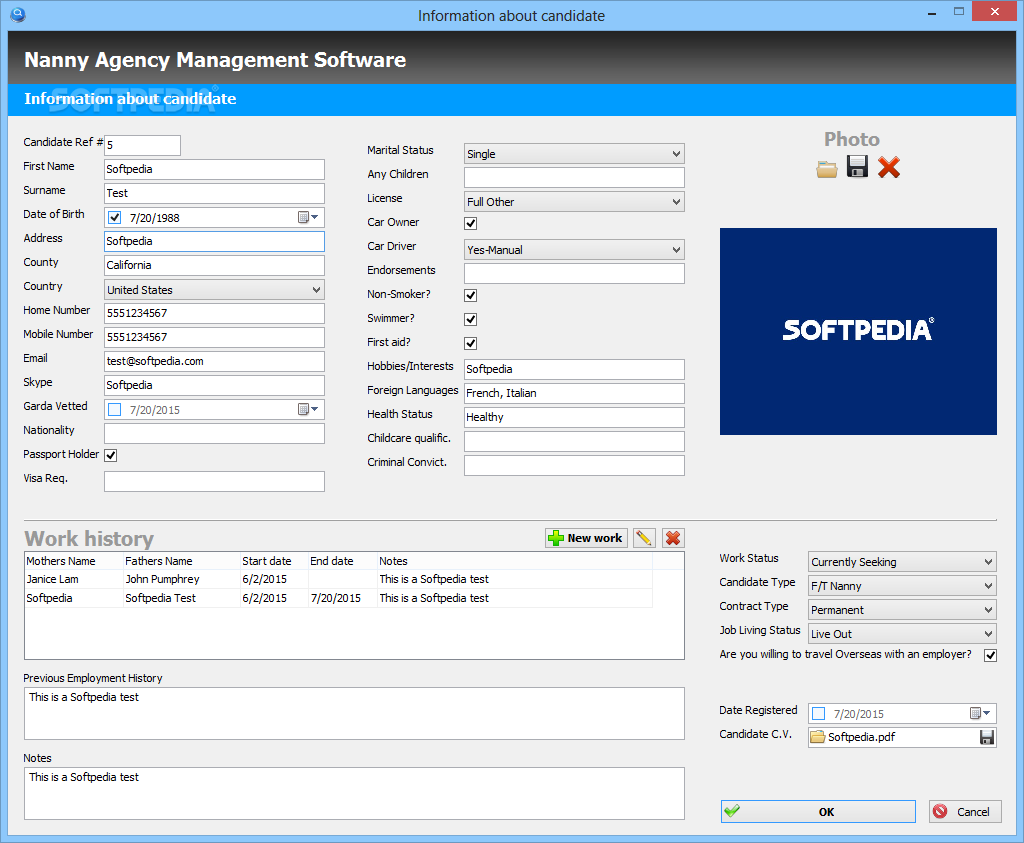
Task: Click the Endorsements field
Action: point(574,274)
